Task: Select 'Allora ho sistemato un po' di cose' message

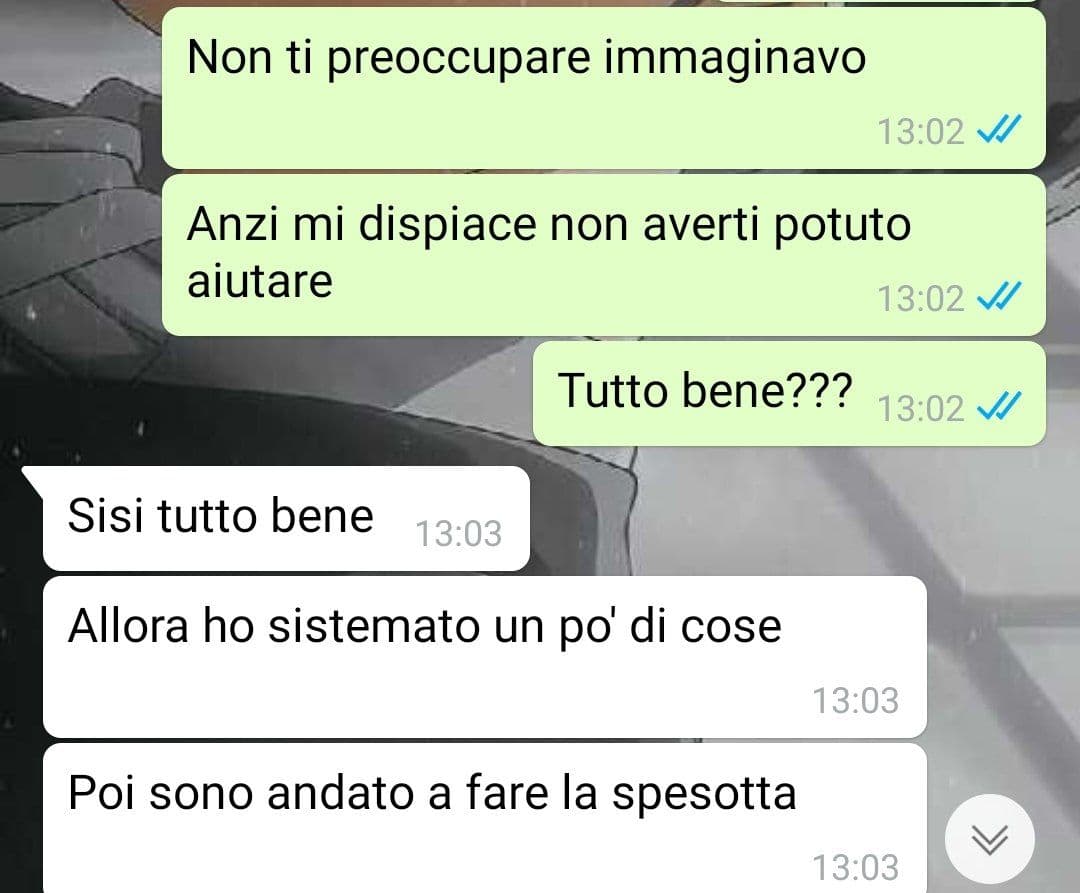Action: click(x=485, y=657)
